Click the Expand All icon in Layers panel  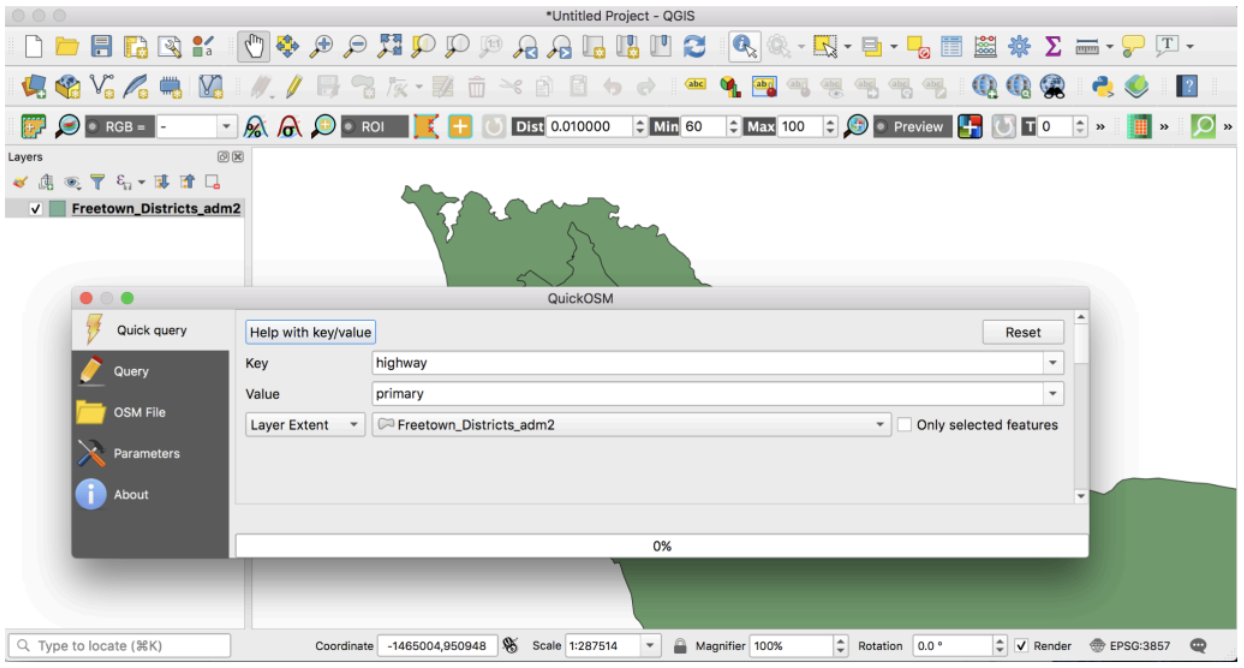[164, 182]
